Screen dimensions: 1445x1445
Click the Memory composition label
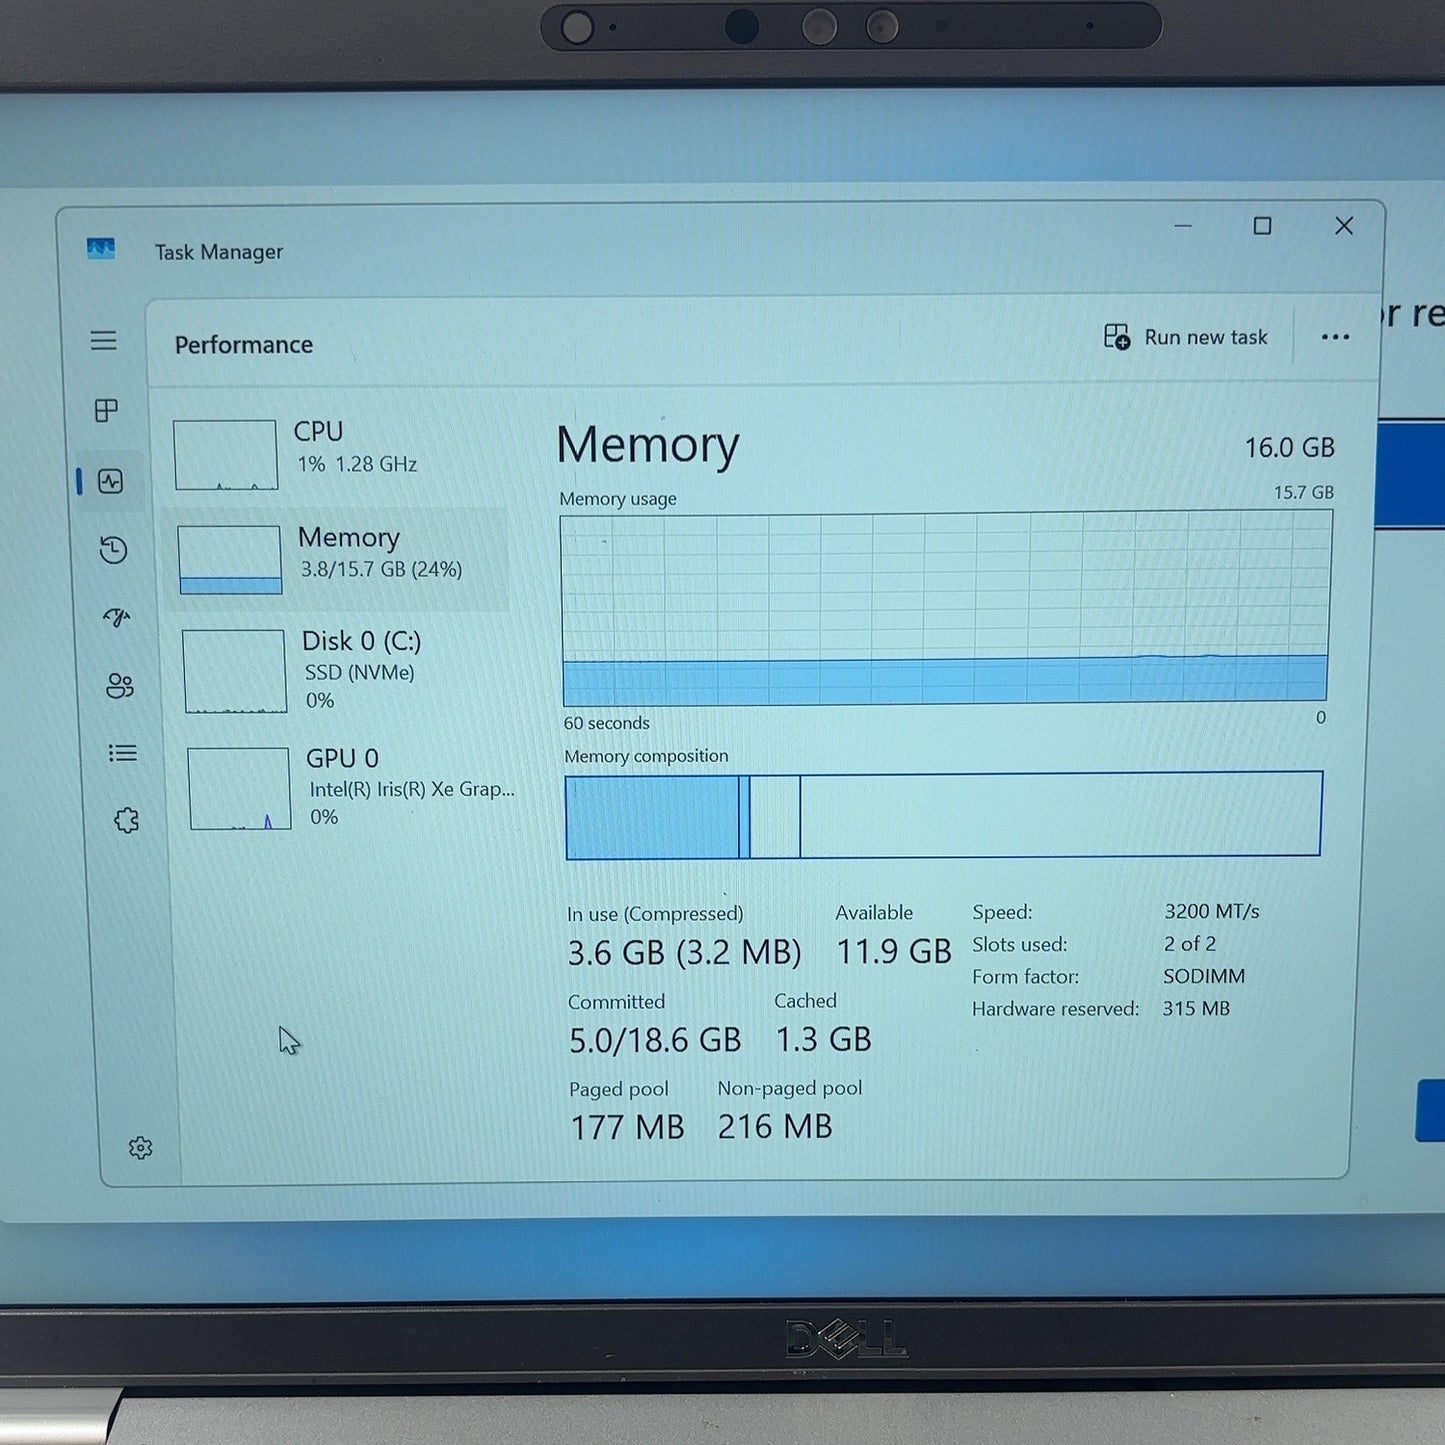646,756
